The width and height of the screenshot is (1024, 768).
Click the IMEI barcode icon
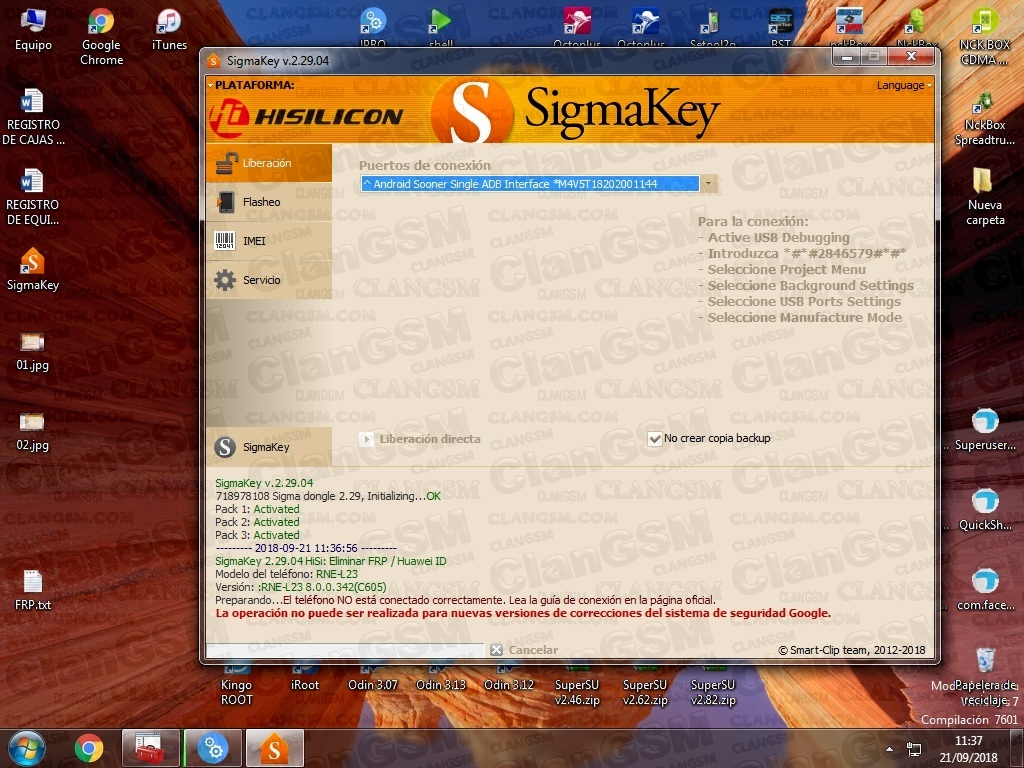click(225, 241)
